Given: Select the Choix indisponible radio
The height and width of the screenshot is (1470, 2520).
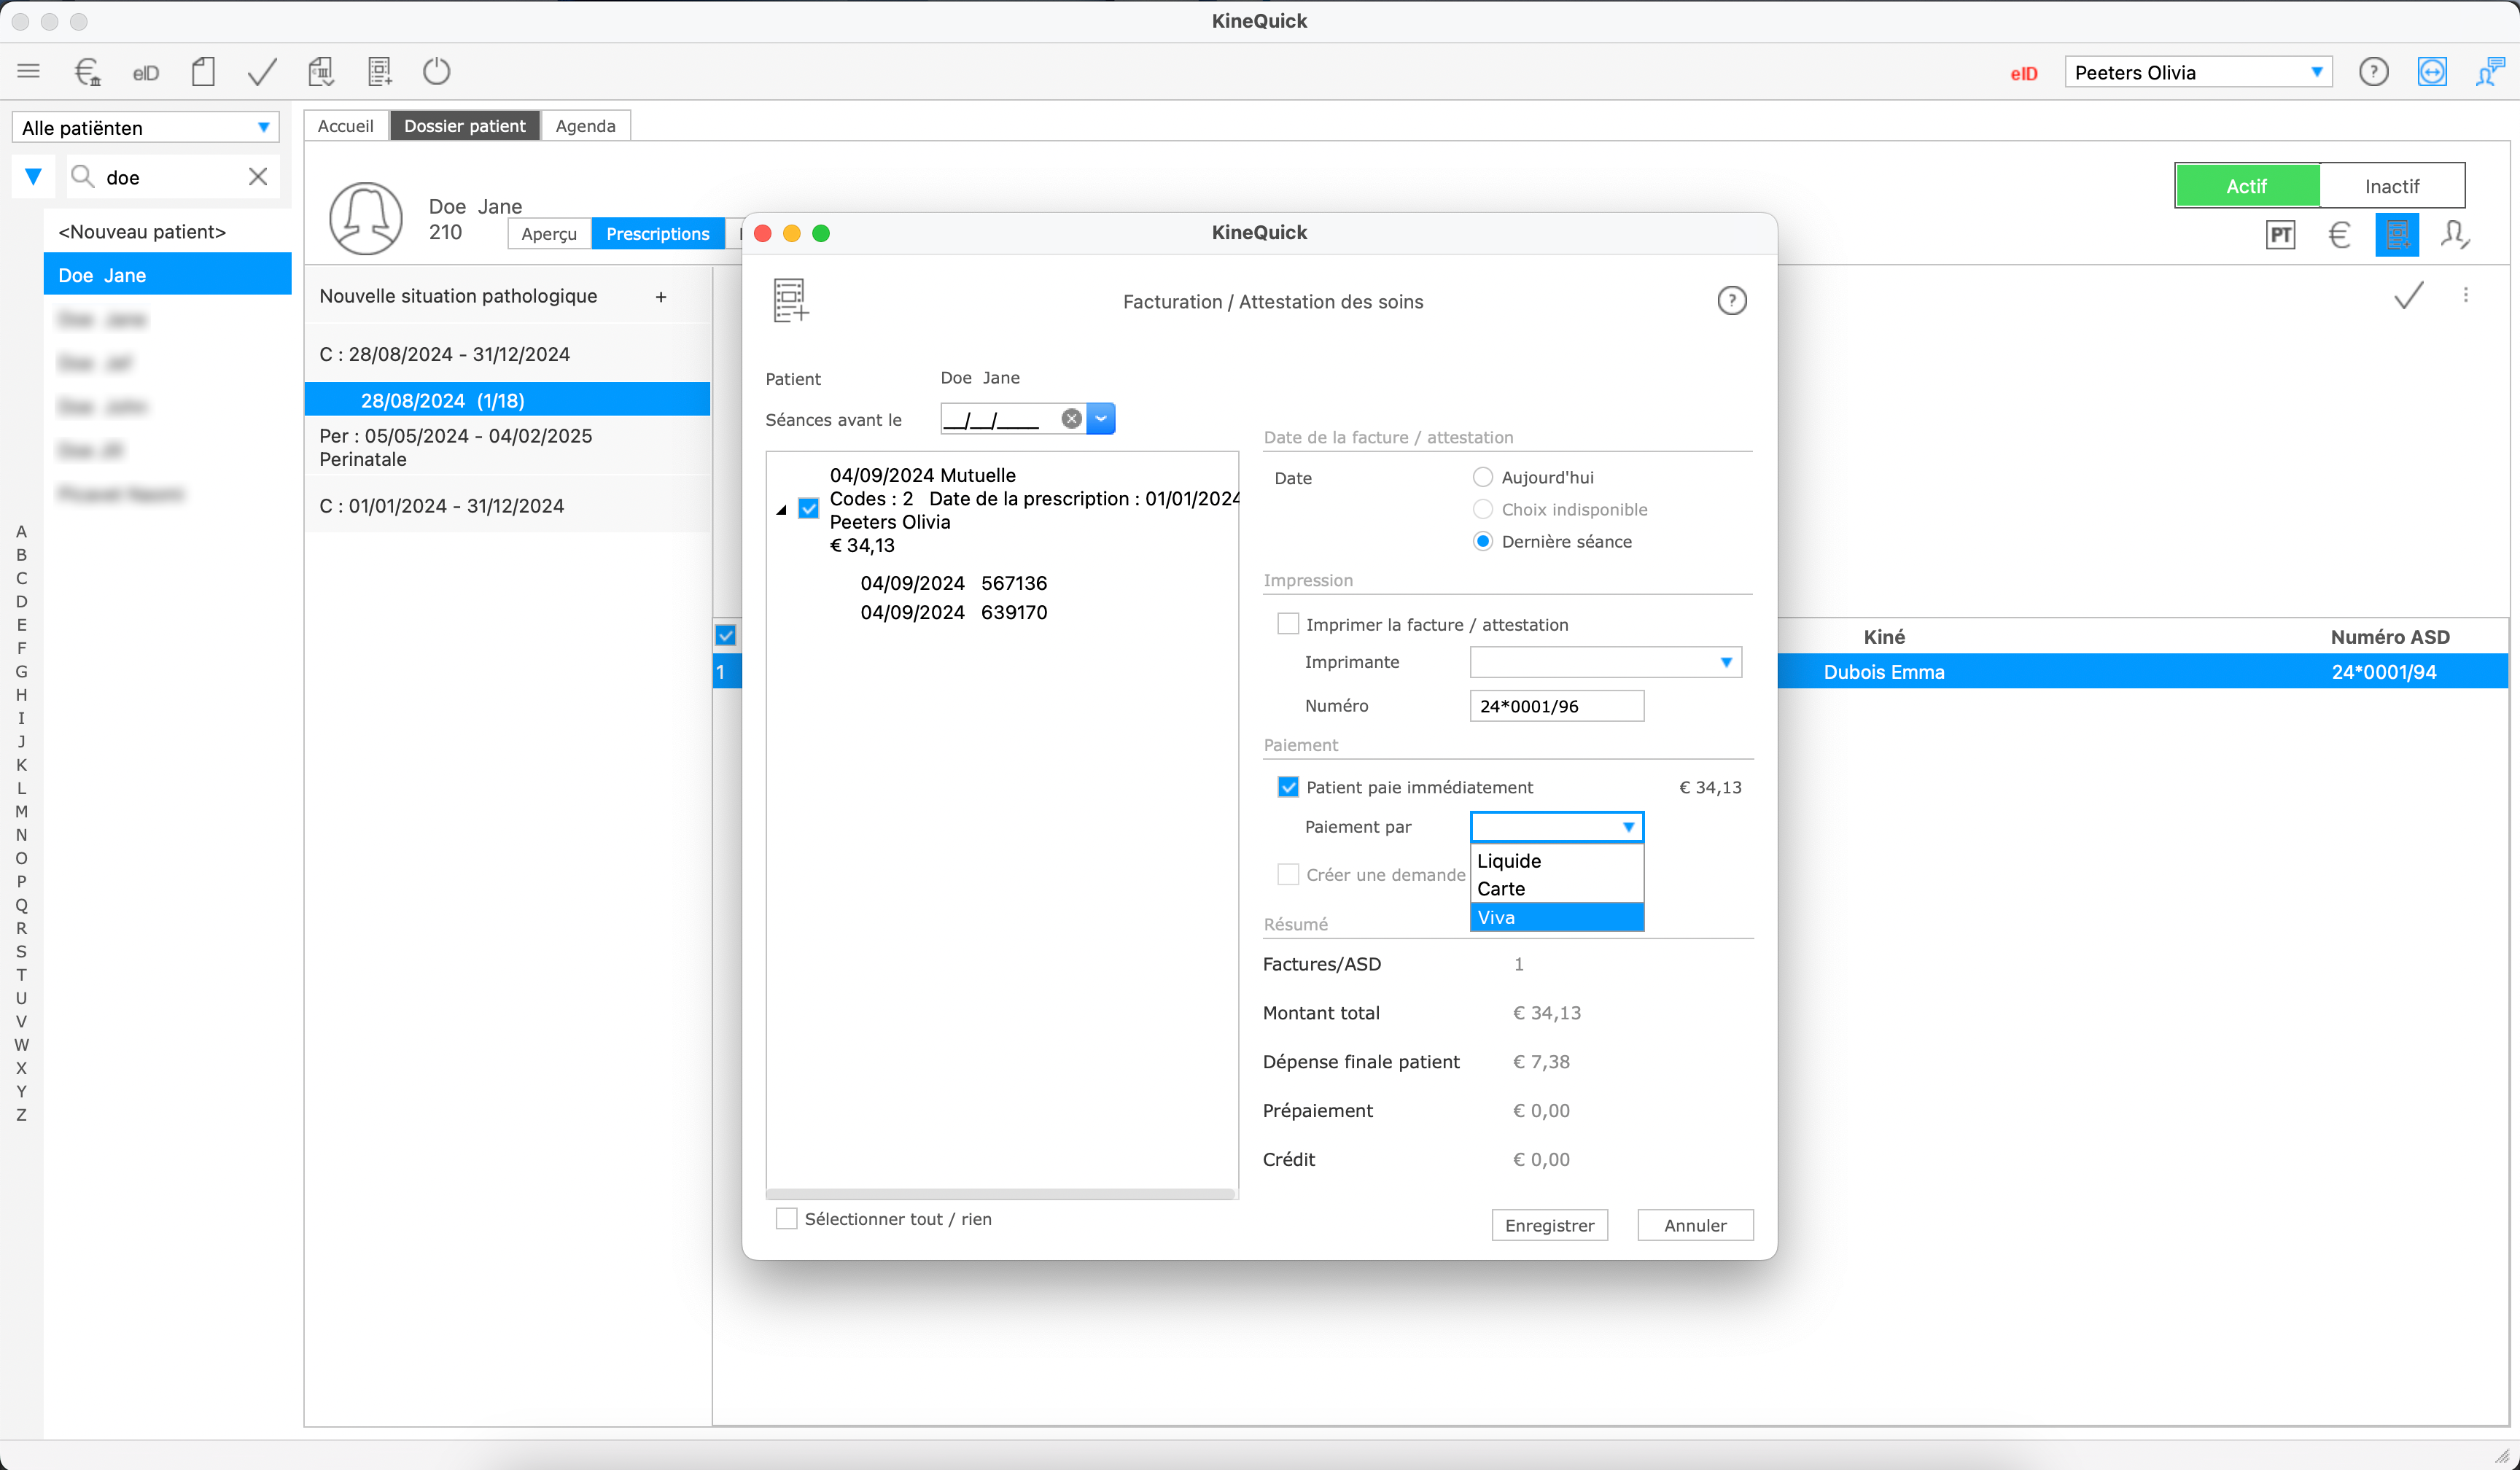Looking at the screenshot, I should pos(1483,509).
